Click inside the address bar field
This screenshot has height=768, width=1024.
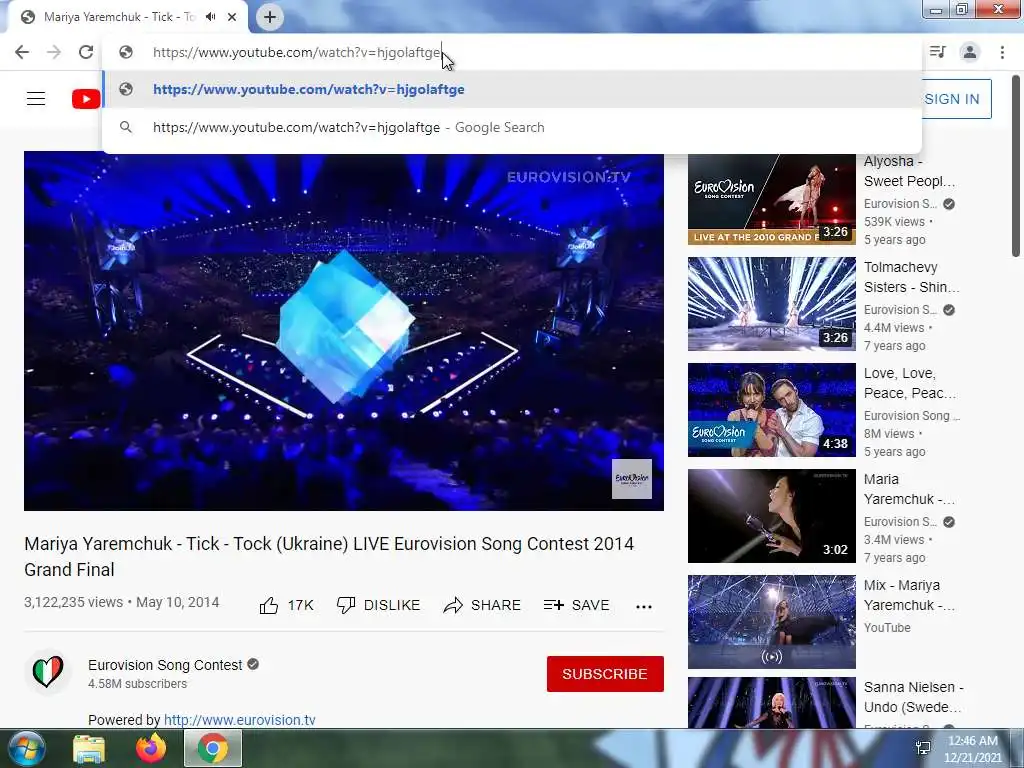click(x=512, y=52)
